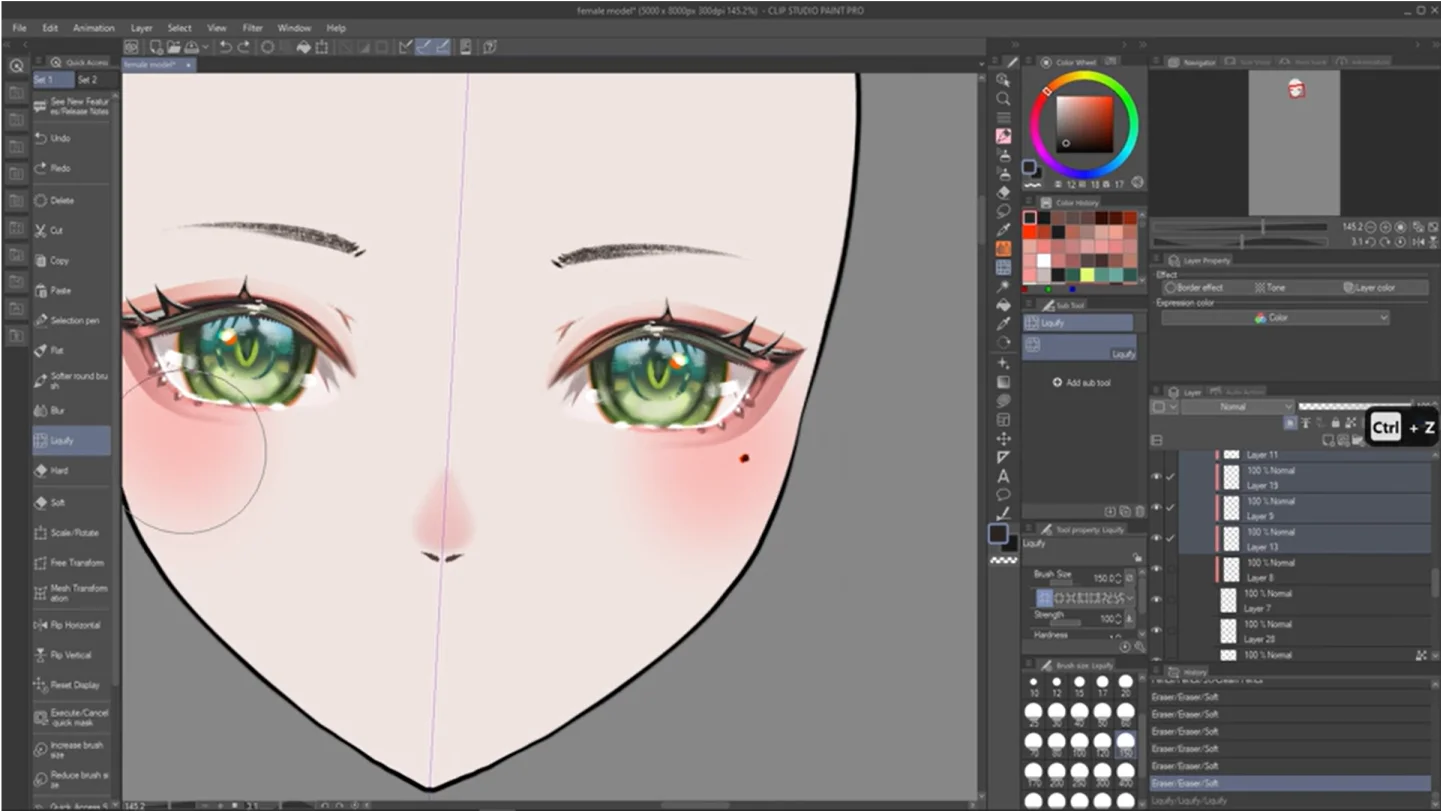The image size is (1441, 811).
Task: Click Cut in Quick Access panel
Action: (72, 230)
